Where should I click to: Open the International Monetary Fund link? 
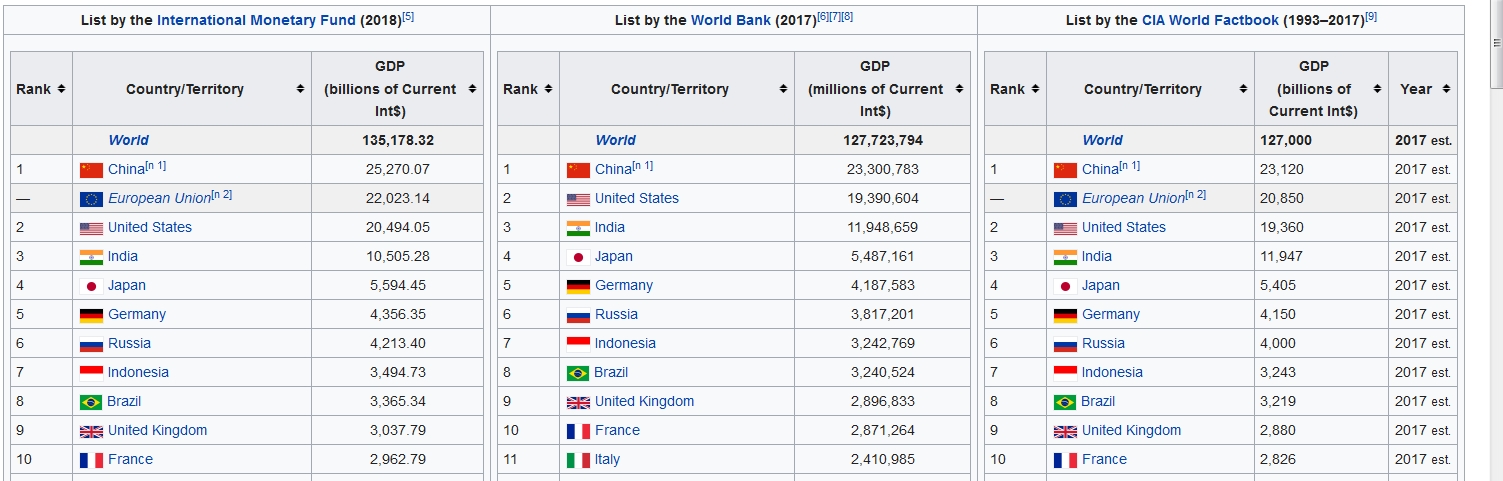click(x=255, y=20)
